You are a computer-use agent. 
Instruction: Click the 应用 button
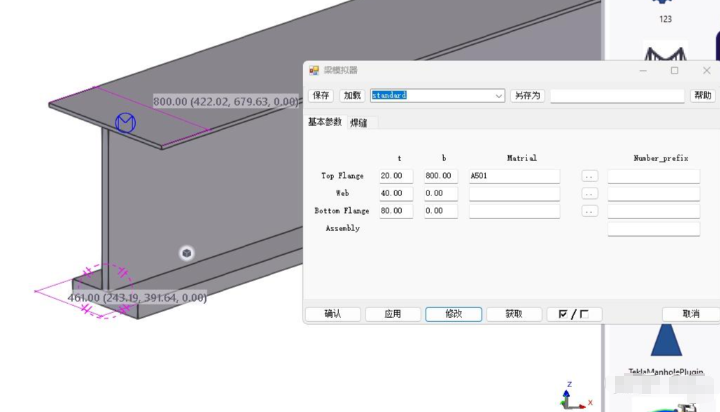pos(393,314)
